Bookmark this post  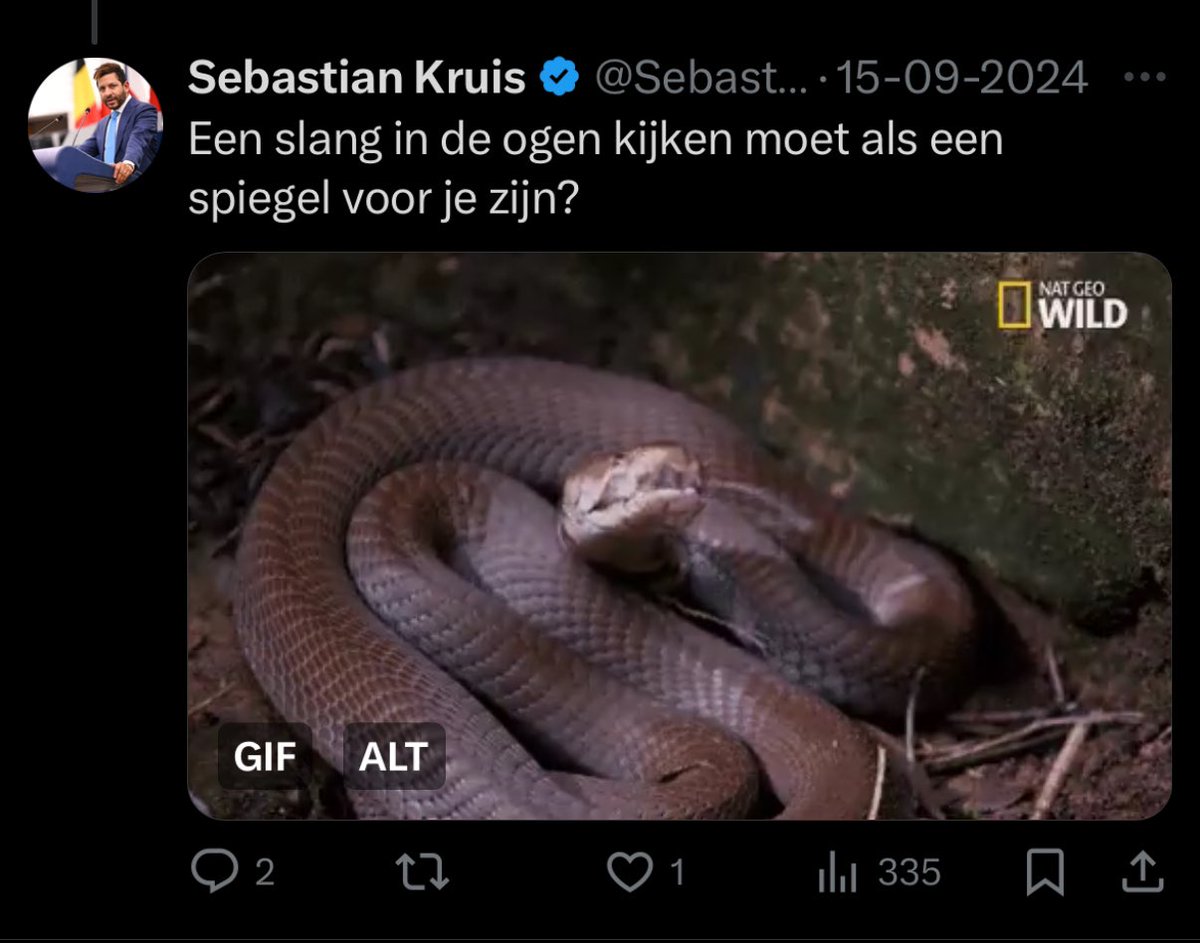pos(1045,873)
